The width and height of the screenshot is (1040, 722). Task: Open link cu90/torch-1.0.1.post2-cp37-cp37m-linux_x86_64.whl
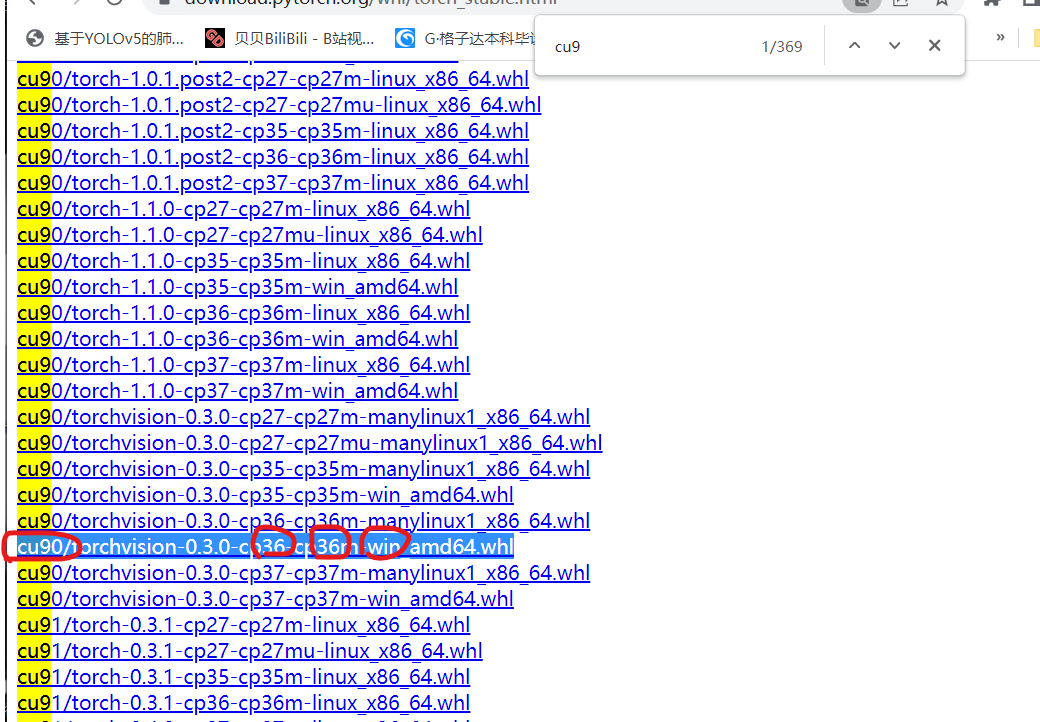(273, 182)
